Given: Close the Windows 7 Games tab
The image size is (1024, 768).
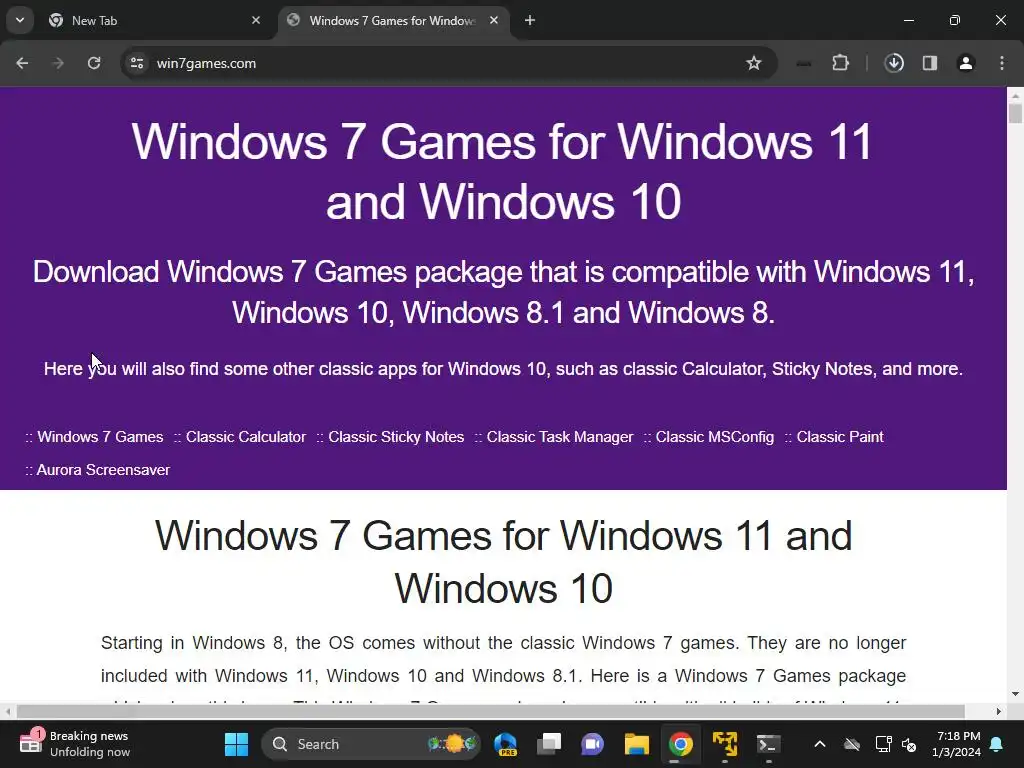Looking at the screenshot, I should click(x=494, y=20).
